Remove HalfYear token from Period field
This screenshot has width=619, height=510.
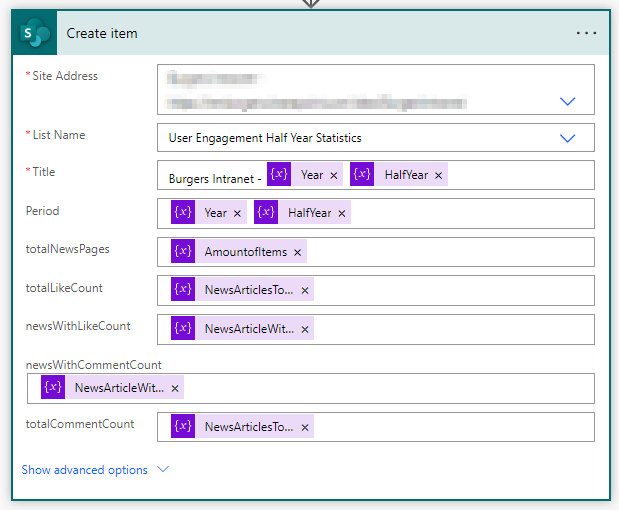point(342,214)
